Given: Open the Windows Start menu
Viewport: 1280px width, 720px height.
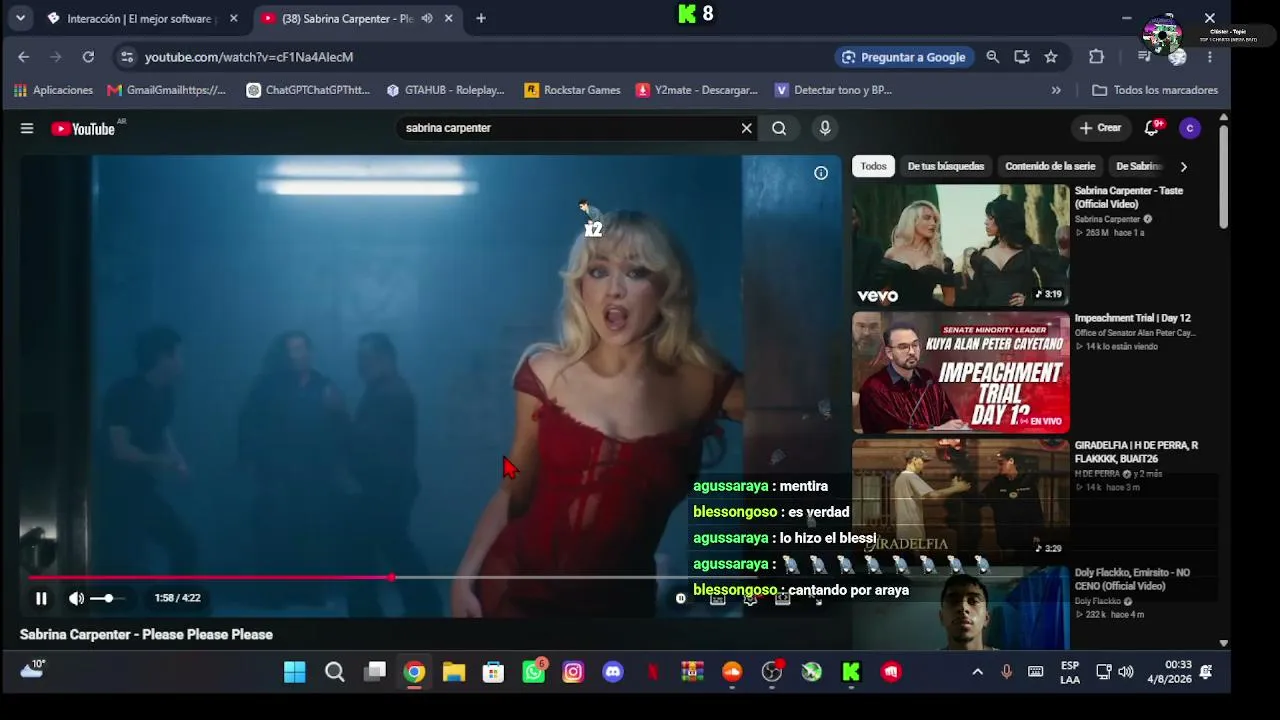Looking at the screenshot, I should coord(295,672).
